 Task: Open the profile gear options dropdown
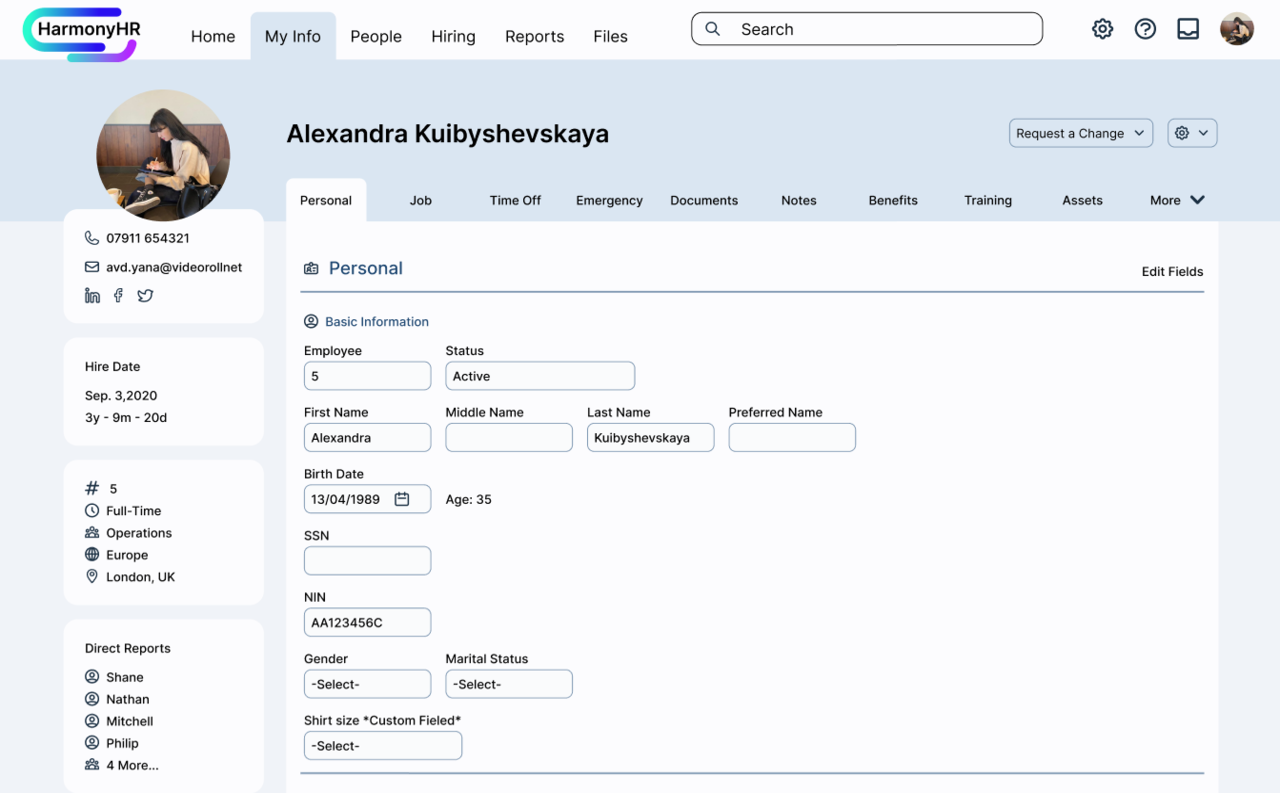(1192, 133)
